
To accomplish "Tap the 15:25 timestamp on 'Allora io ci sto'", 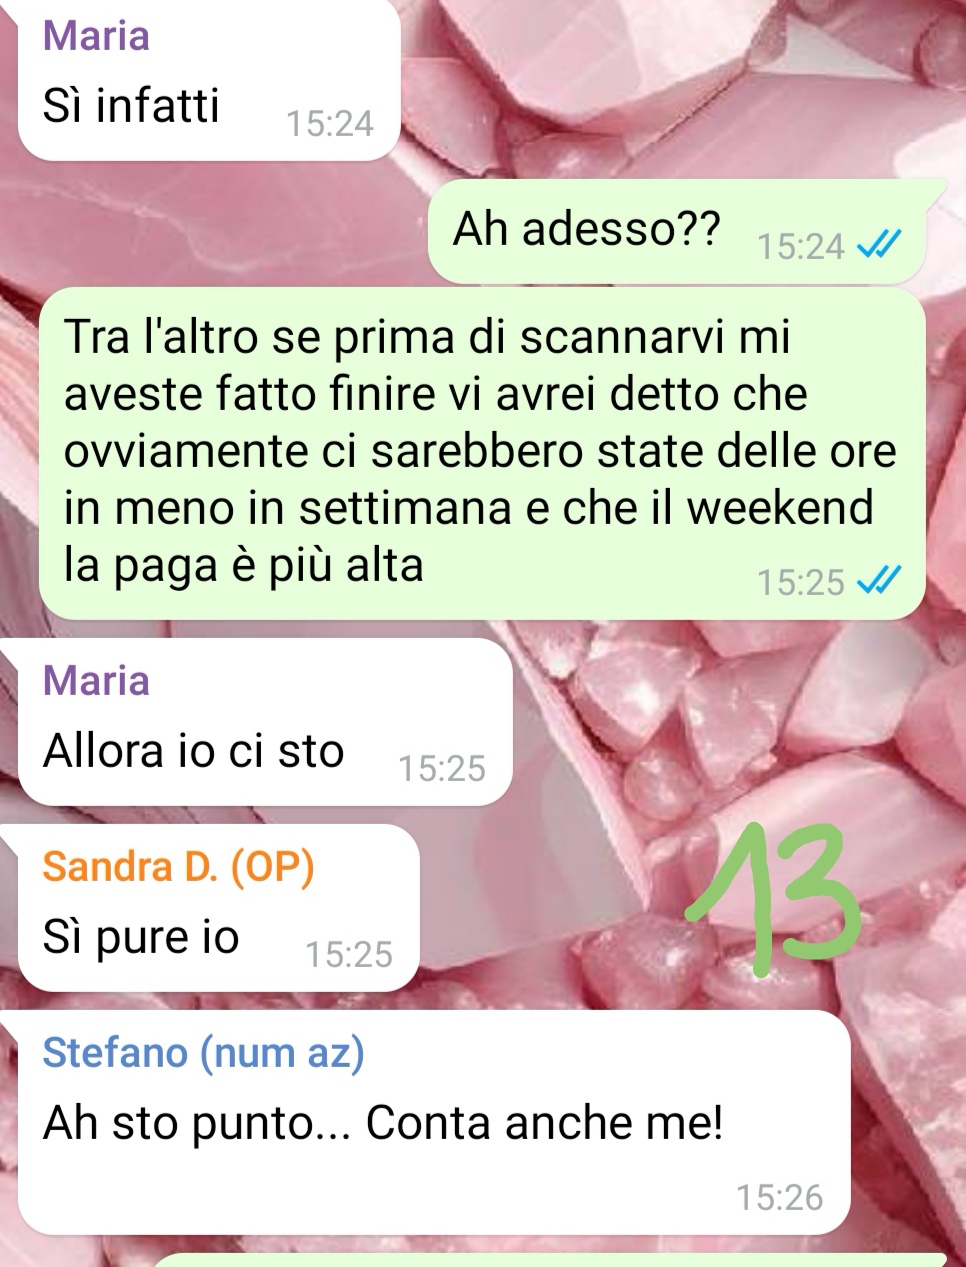I will point(441,769).
